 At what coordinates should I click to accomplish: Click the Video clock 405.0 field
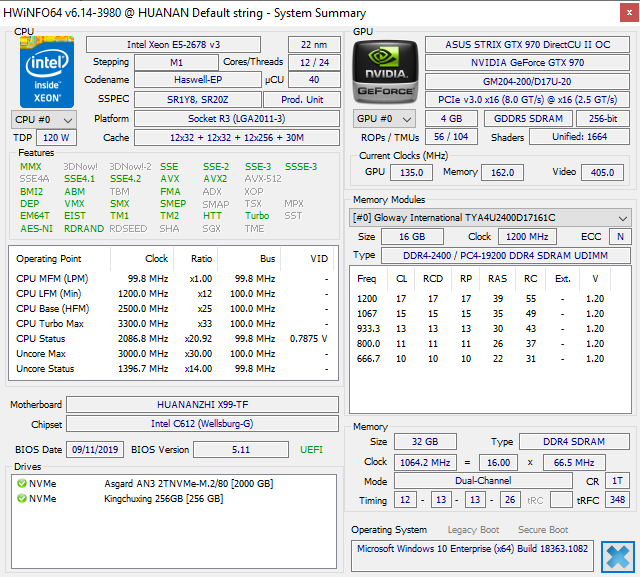[x=602, y=172]
